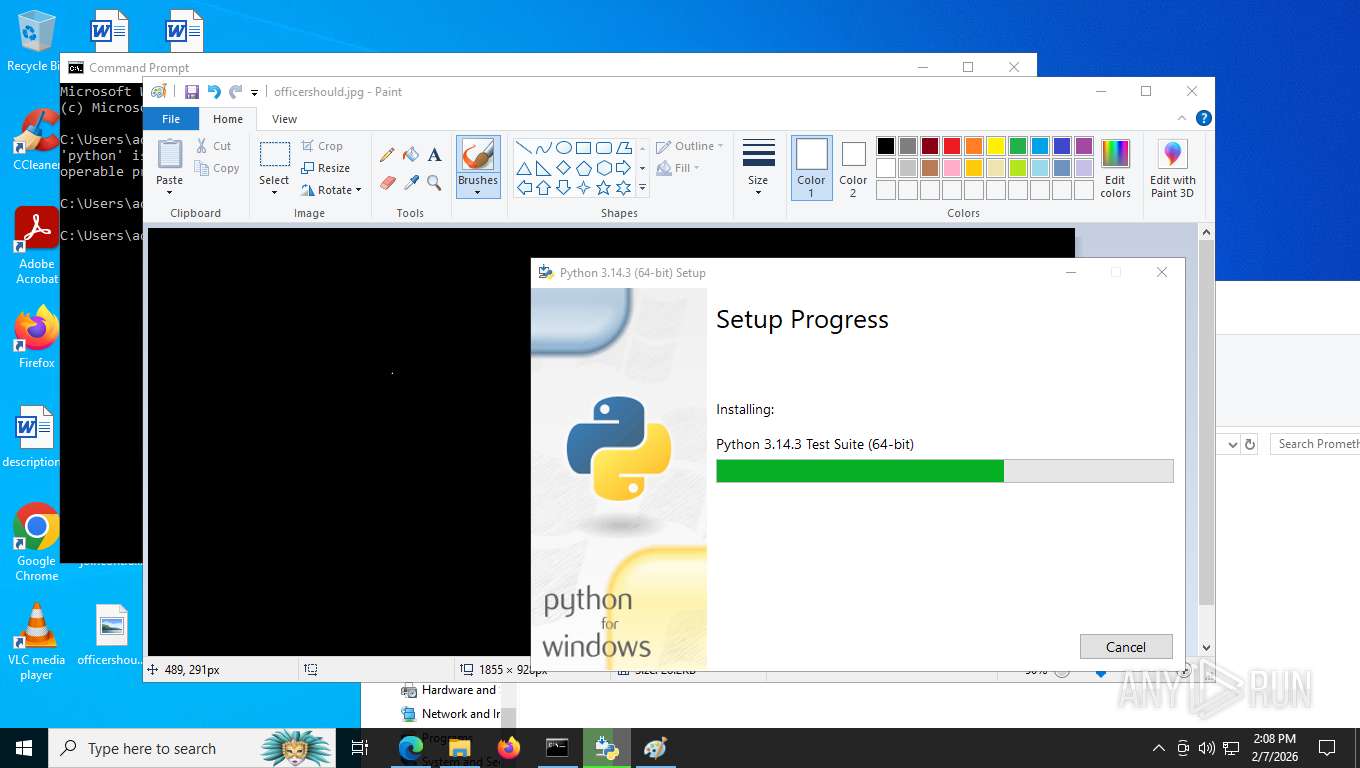Open the File menu in Paint
Screen dimensions: 1360x768
tap(171, 119)
